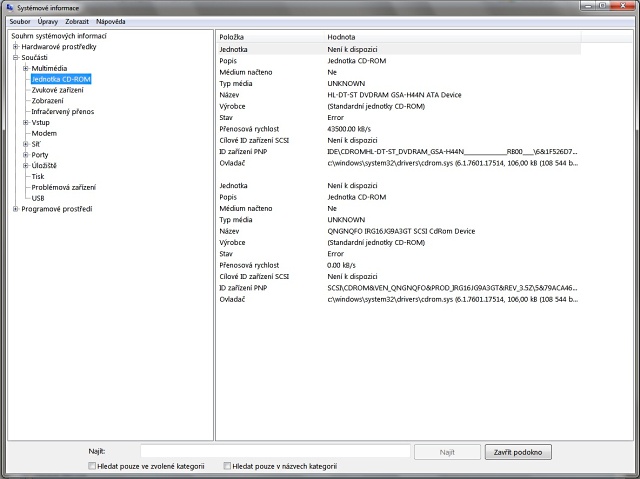The width and height of the screenshot is (640, 479).
Task: Select Infračervený přenos category
Action: pos(63,112)
